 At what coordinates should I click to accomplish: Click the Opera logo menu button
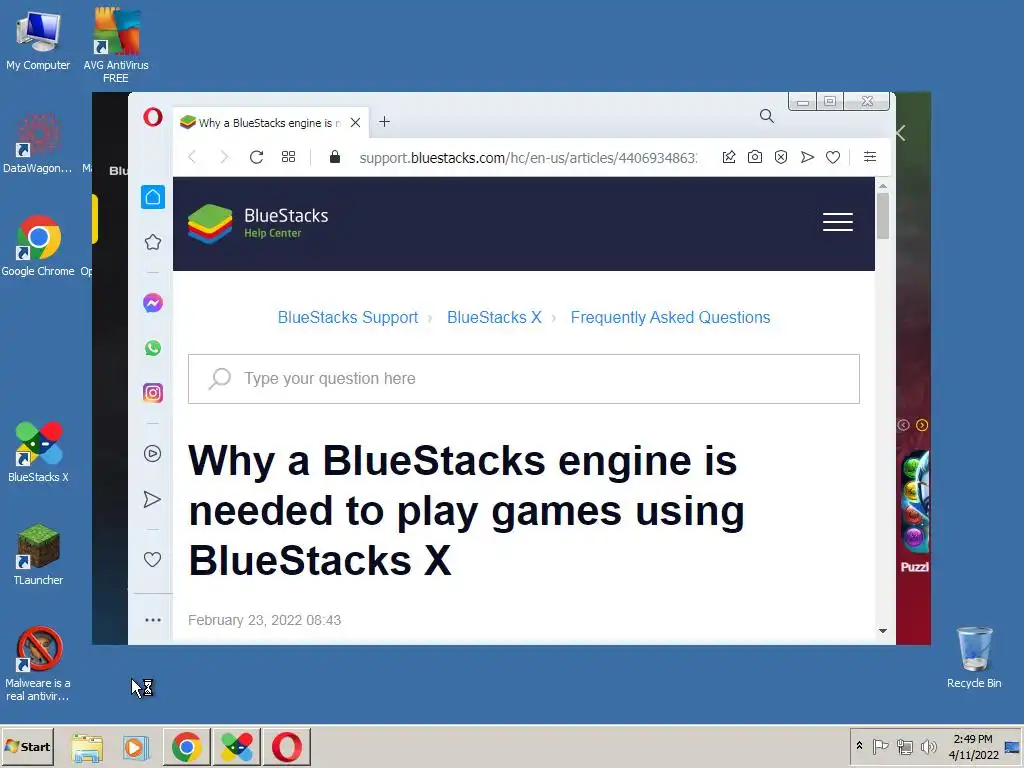coord(153,117)
